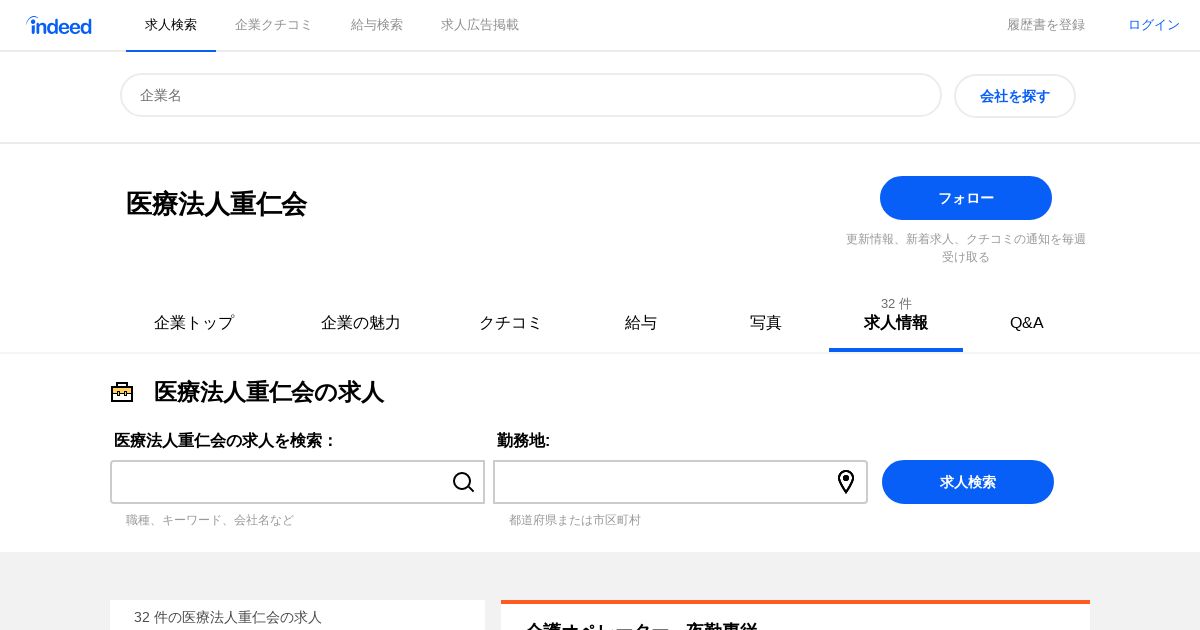
Task: Click the briefcase icon beside jobs heading
Action: click(122, 392)
